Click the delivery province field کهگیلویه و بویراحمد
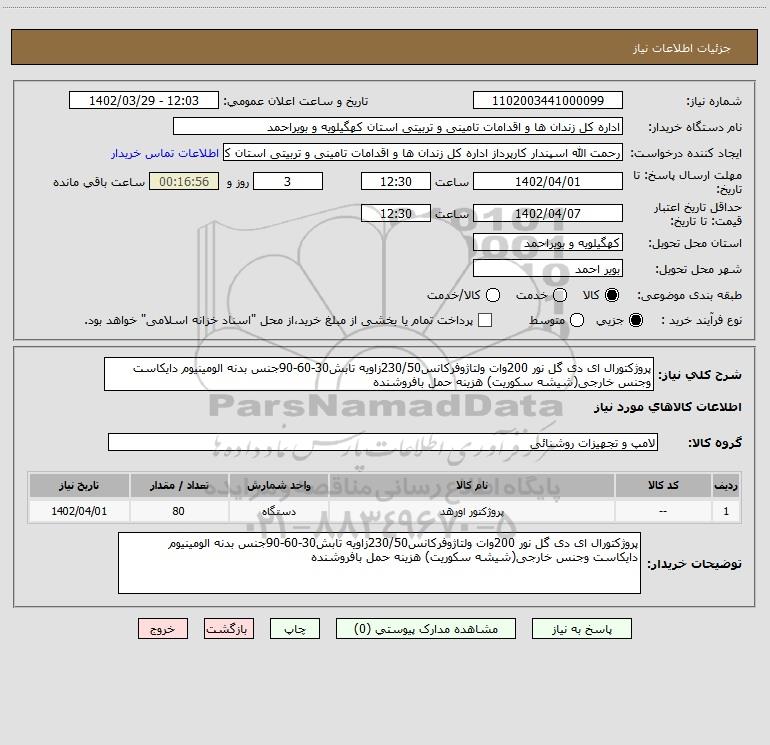 (548, 243)
